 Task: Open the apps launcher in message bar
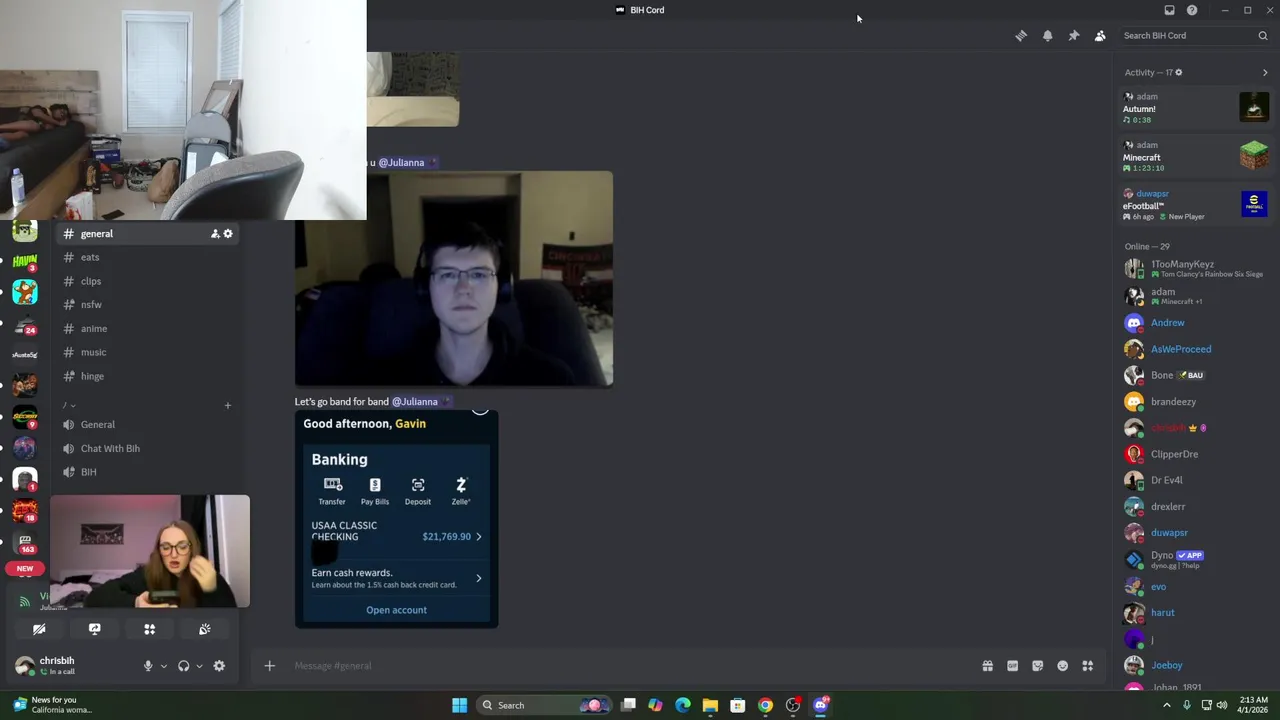(x=1087, y=666)
